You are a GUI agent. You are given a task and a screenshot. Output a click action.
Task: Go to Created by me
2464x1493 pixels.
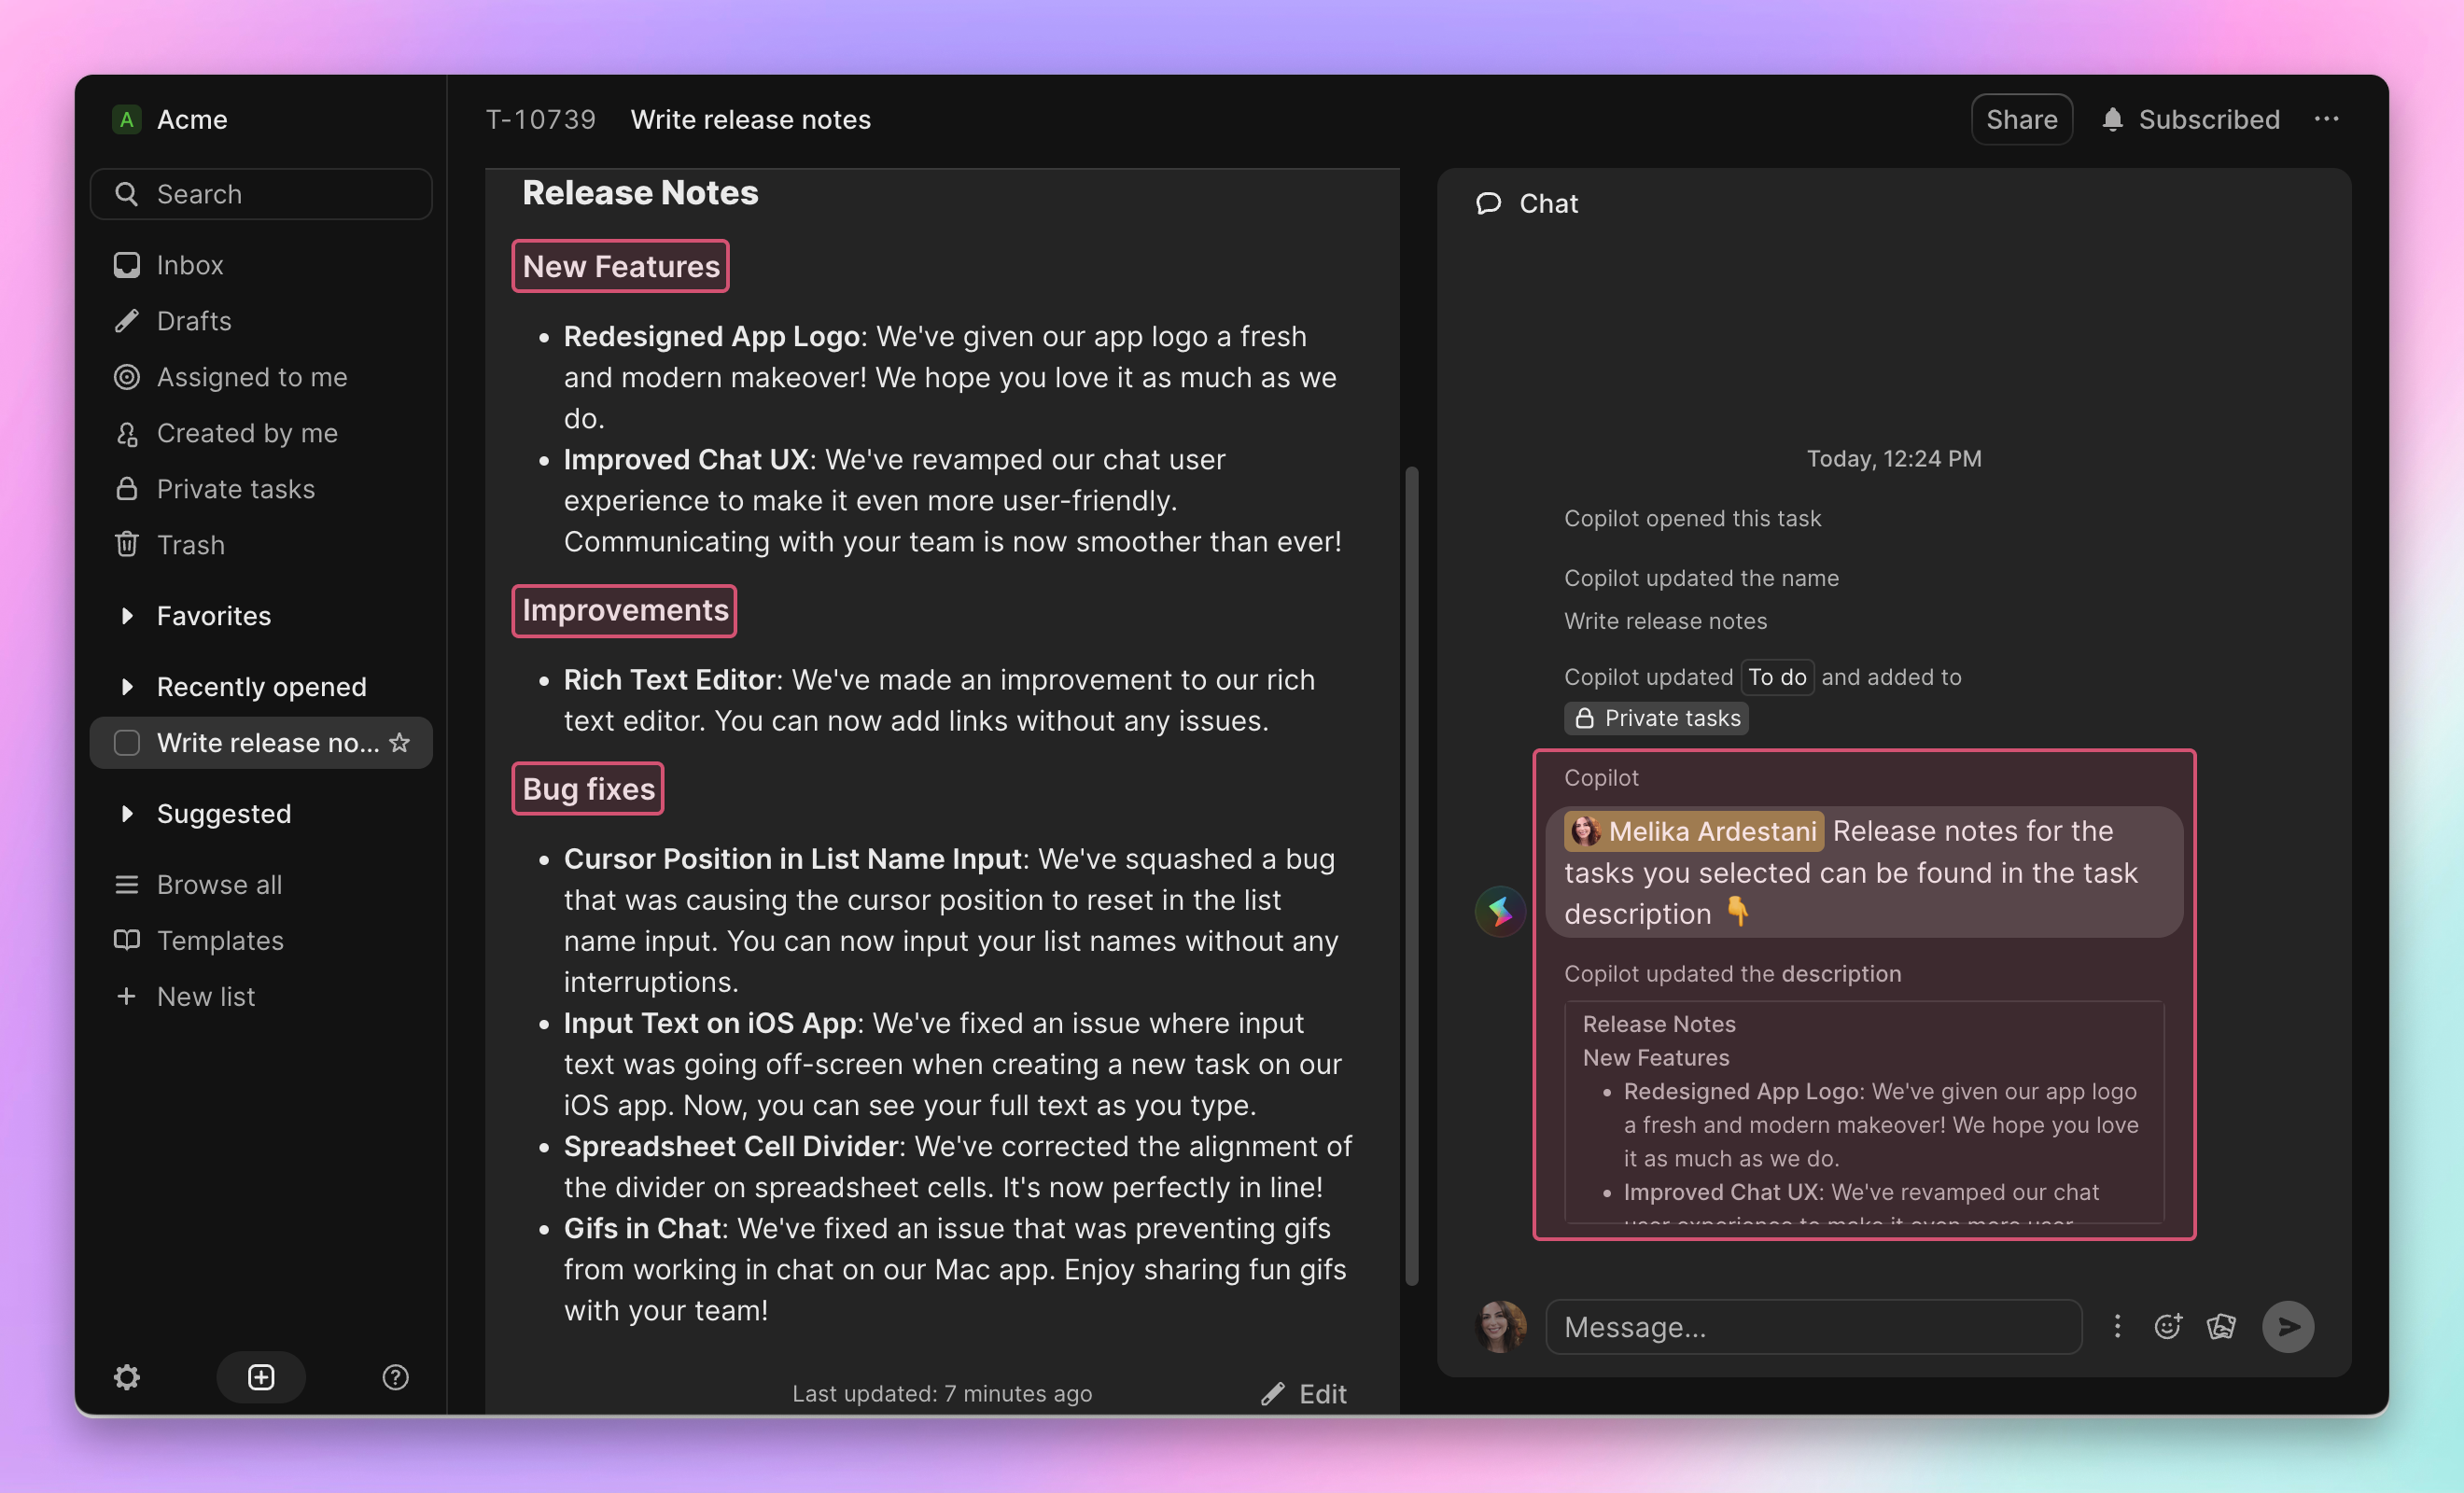click(260, 432)
